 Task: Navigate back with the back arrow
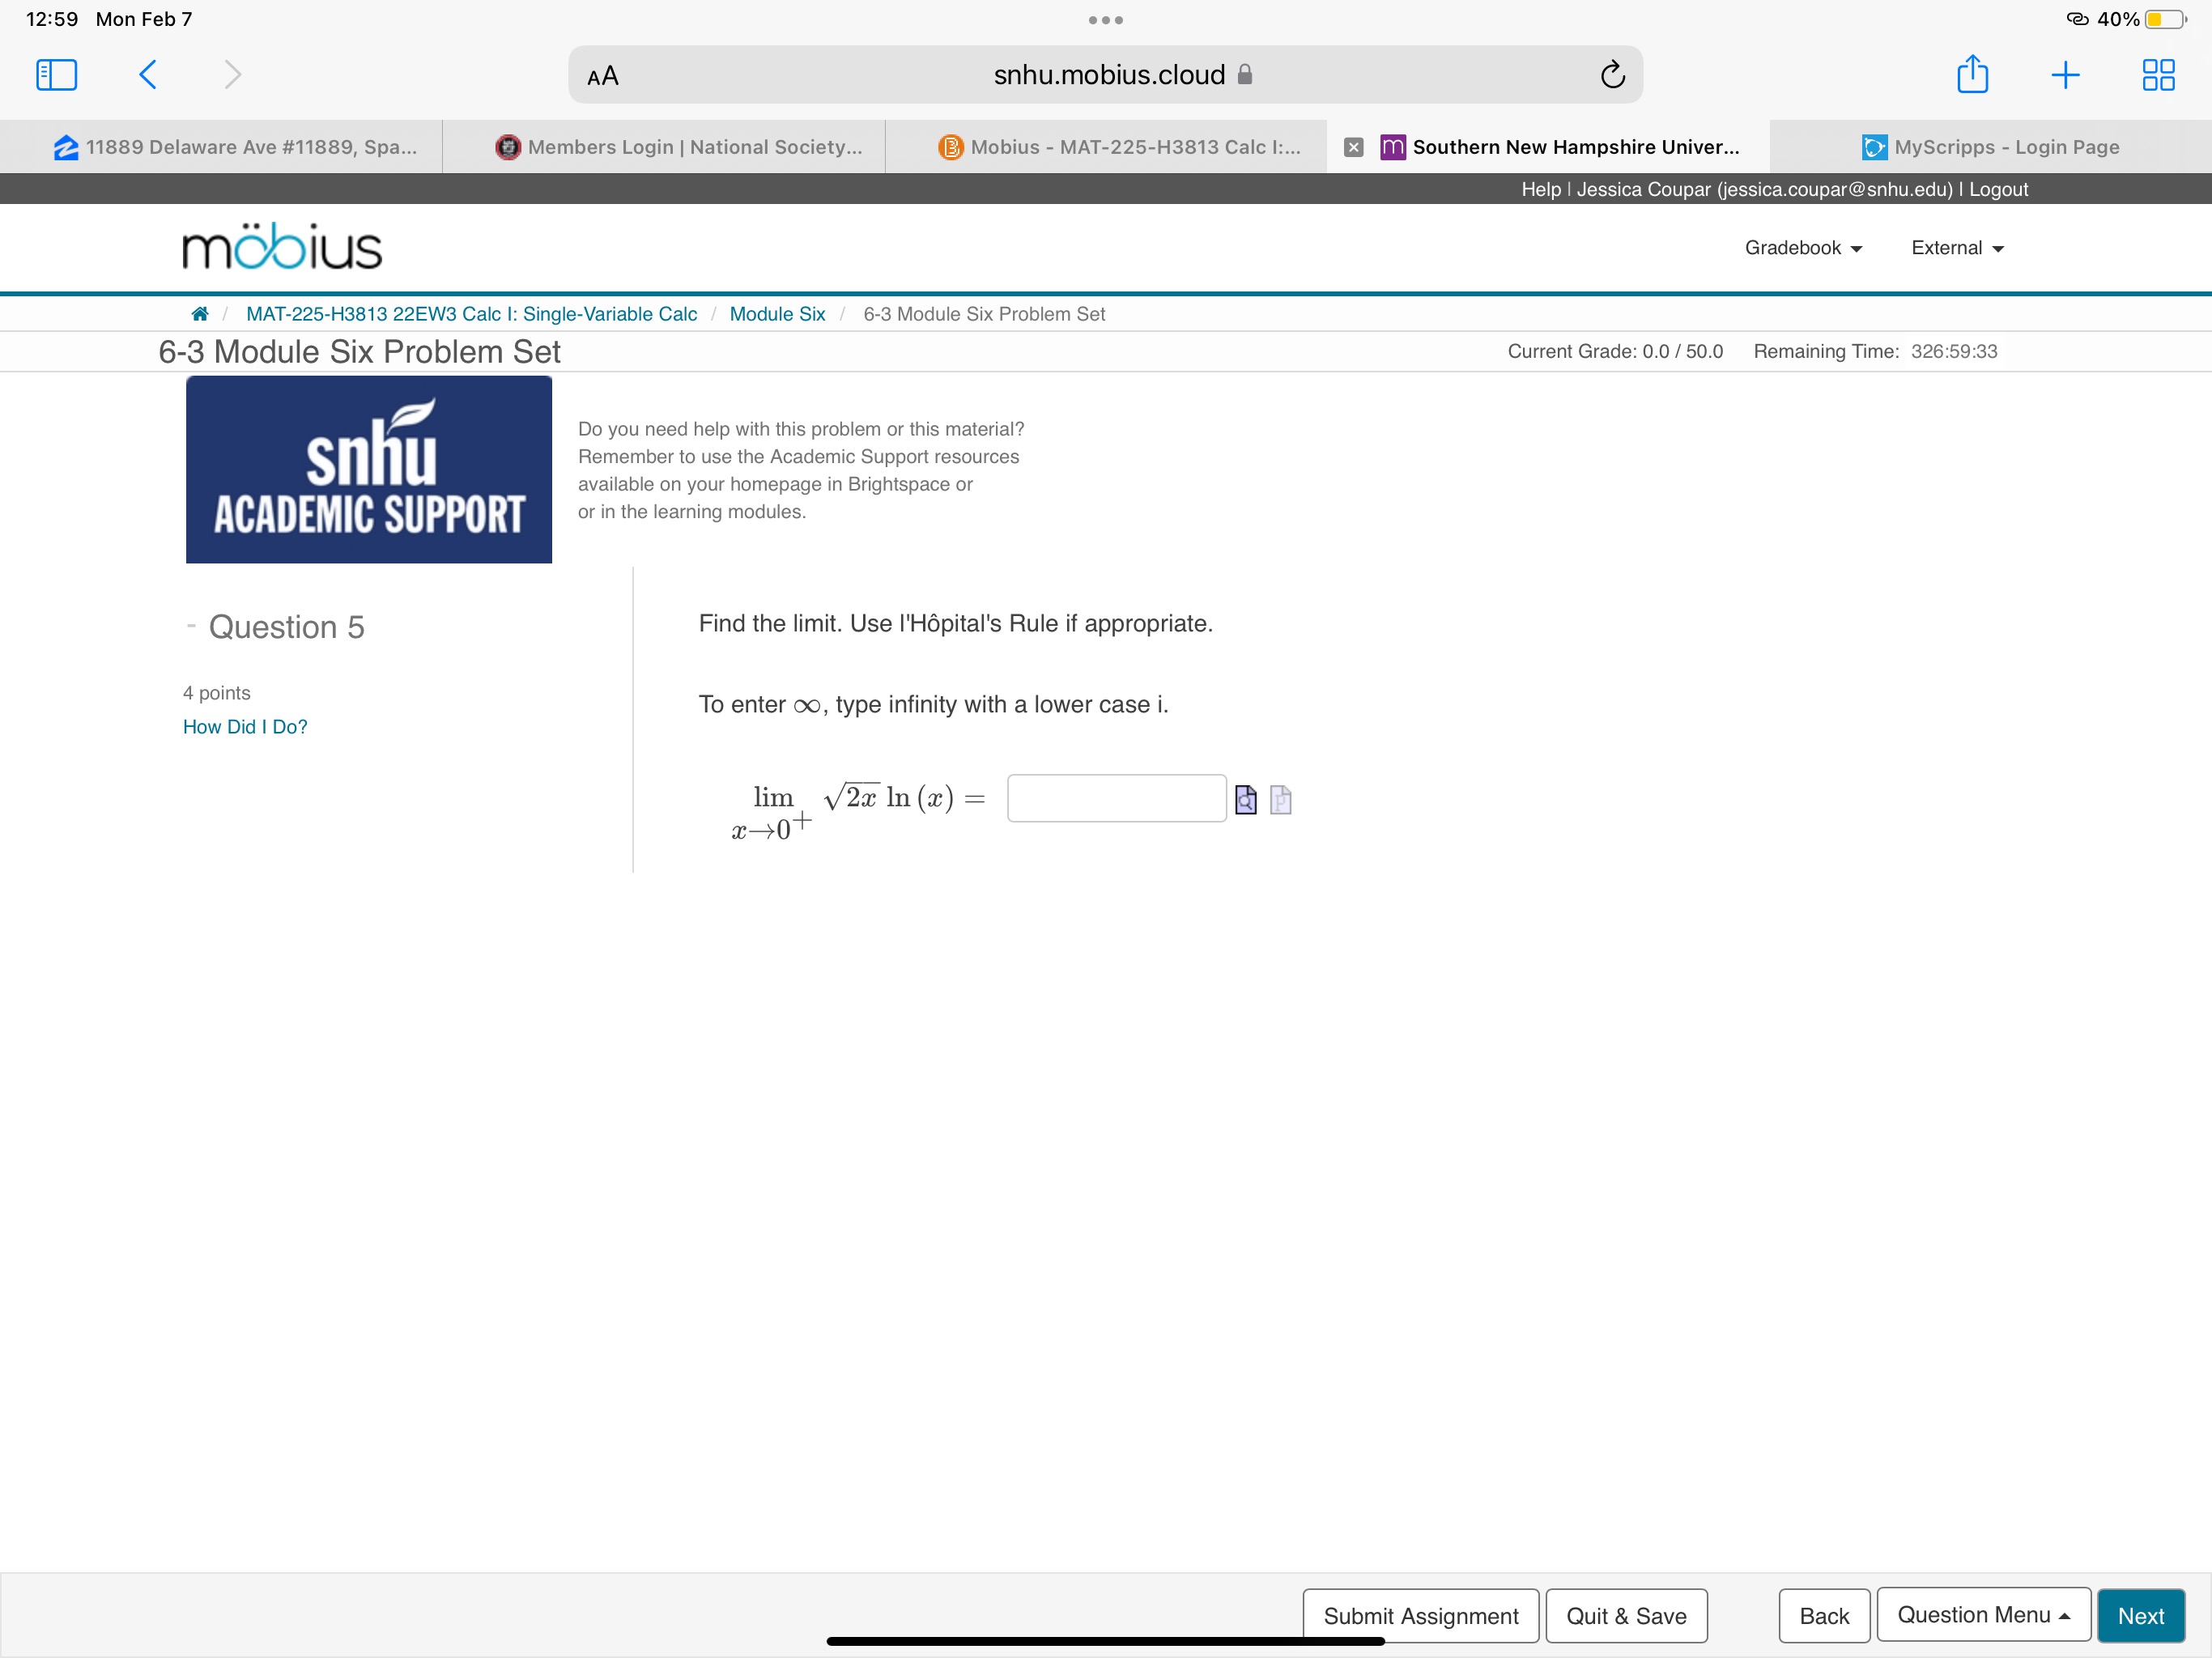click(x=148, y=74)
